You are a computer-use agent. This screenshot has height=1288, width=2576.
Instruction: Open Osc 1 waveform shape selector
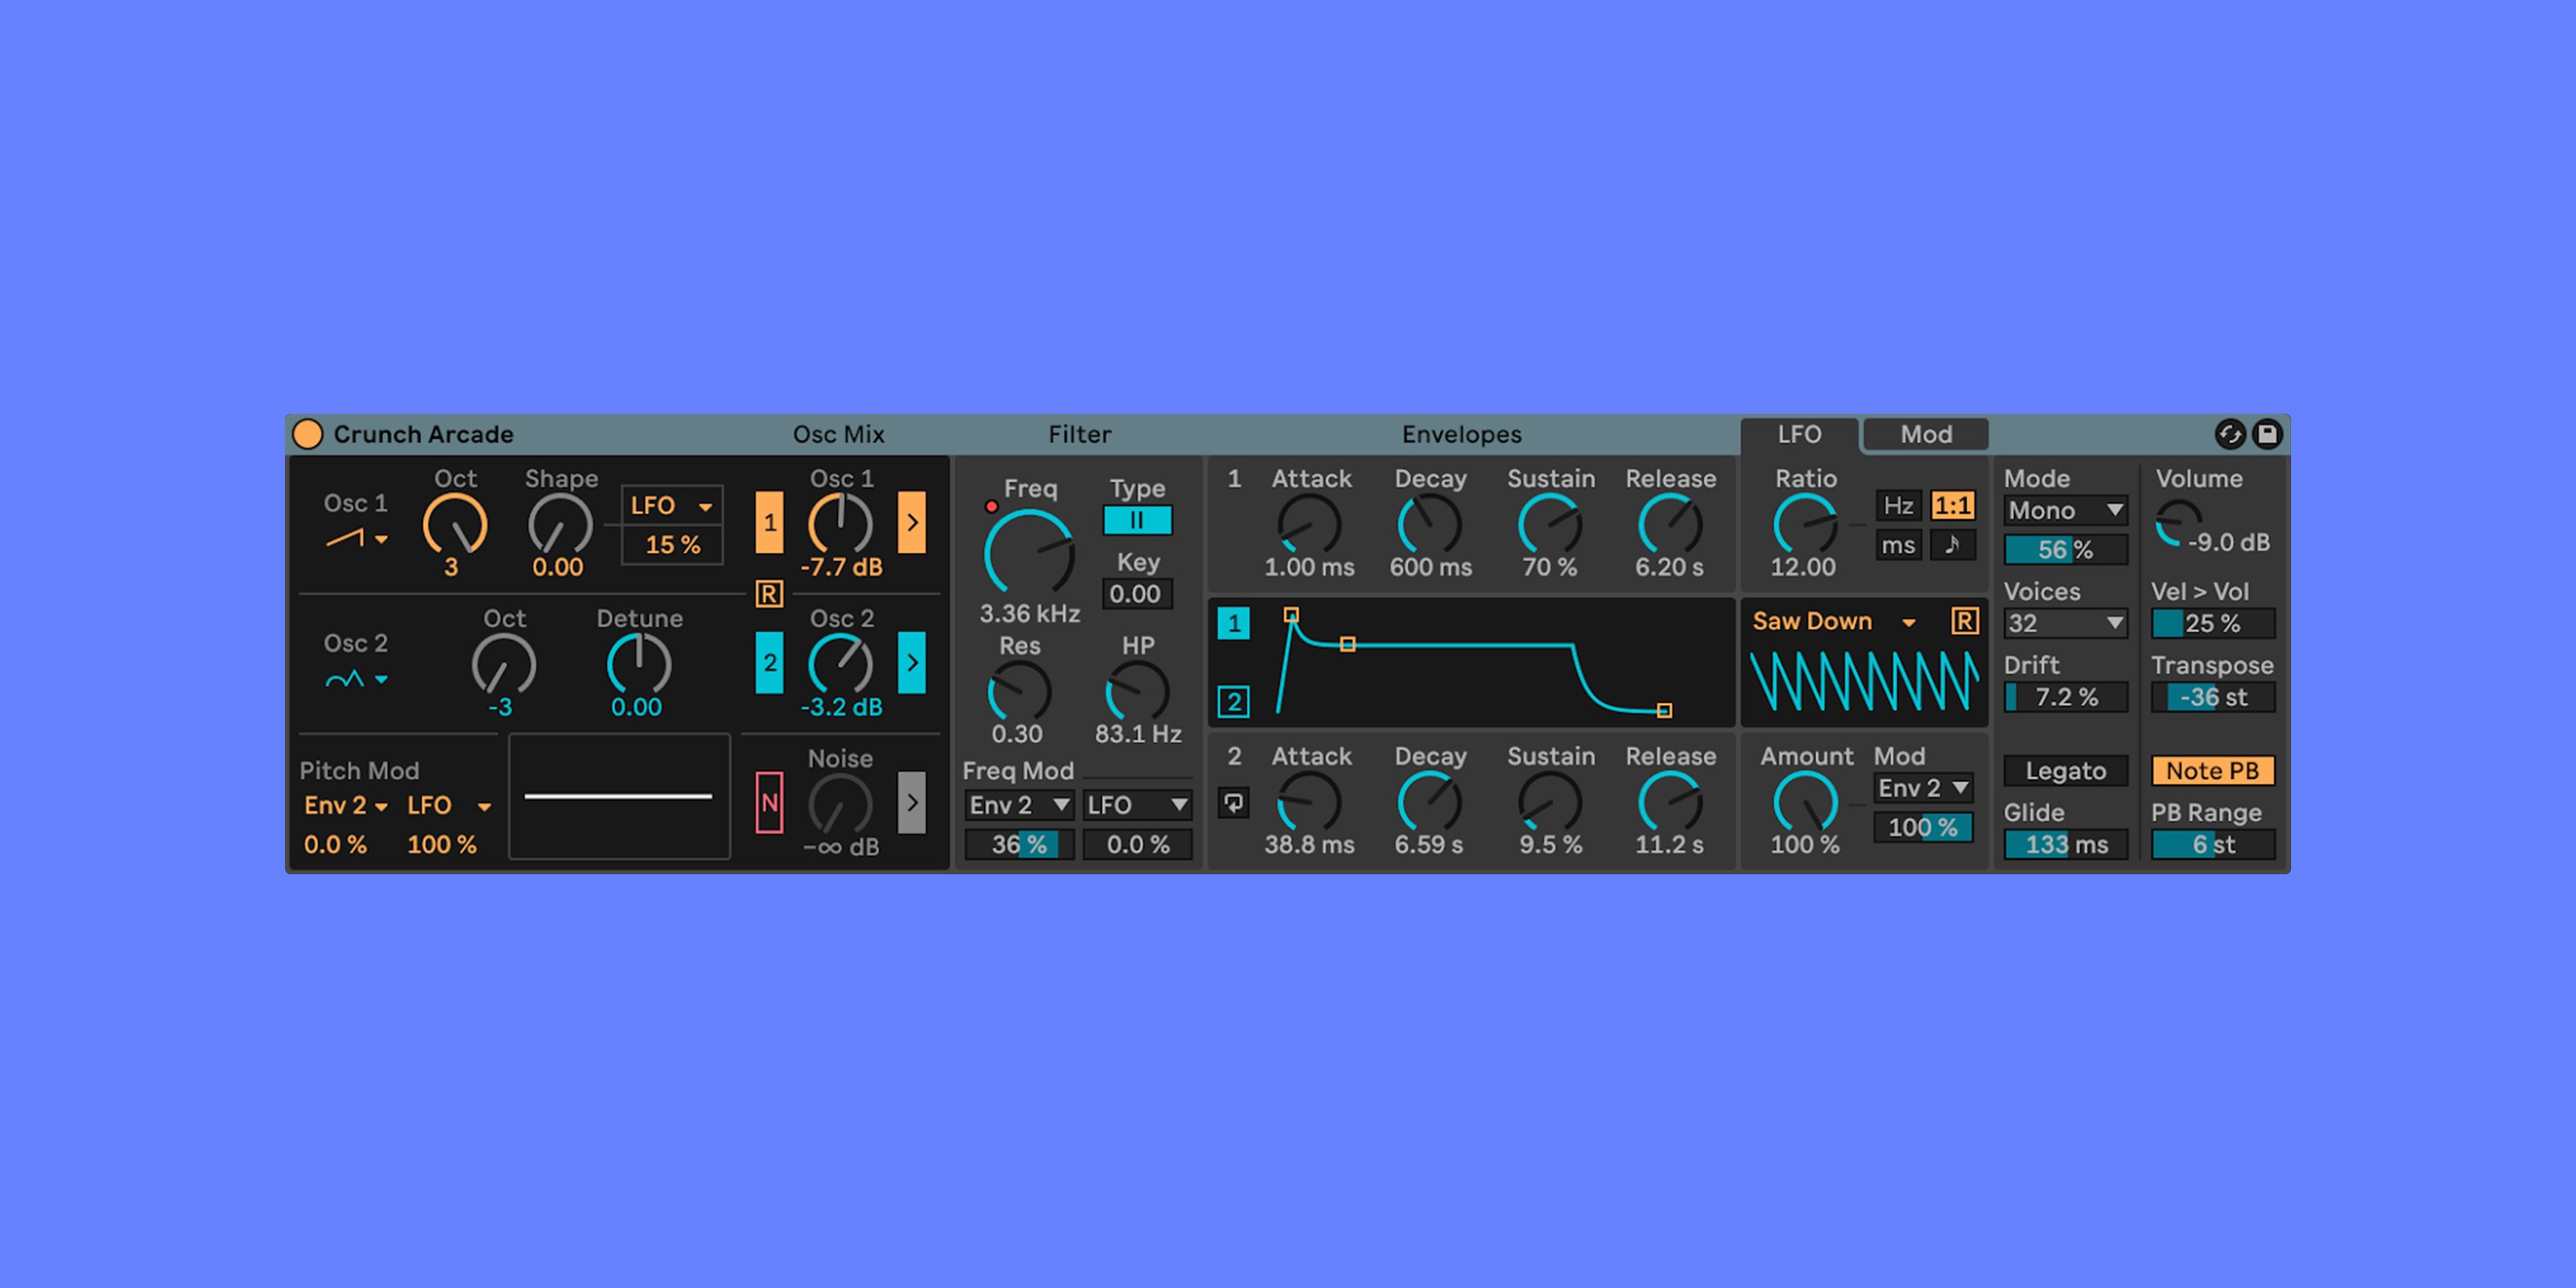pos(356,539)
